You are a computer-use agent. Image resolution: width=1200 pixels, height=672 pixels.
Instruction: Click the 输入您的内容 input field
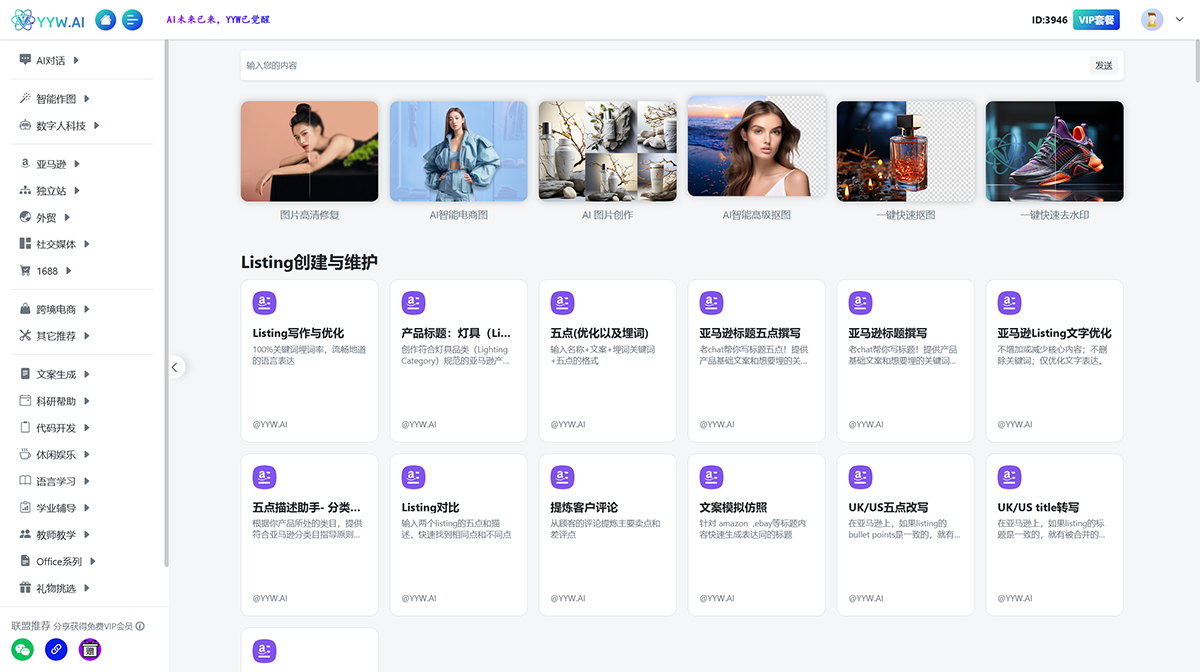point(660,65)
